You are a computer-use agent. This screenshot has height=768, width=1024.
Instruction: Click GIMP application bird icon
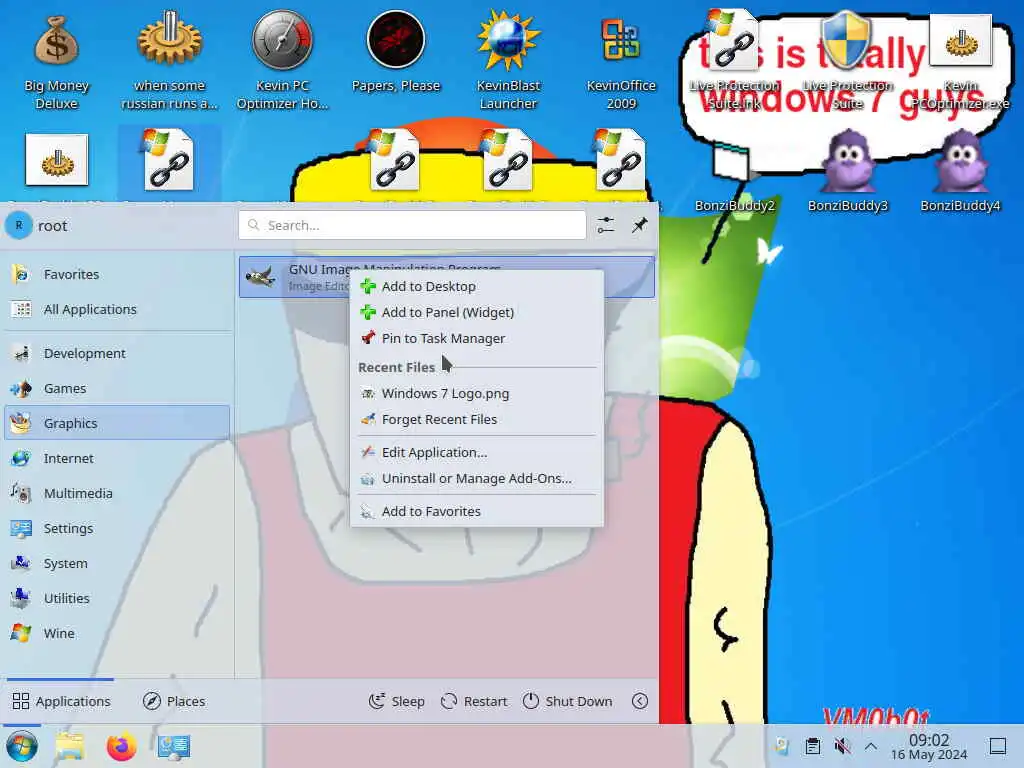tap(261, 277)
